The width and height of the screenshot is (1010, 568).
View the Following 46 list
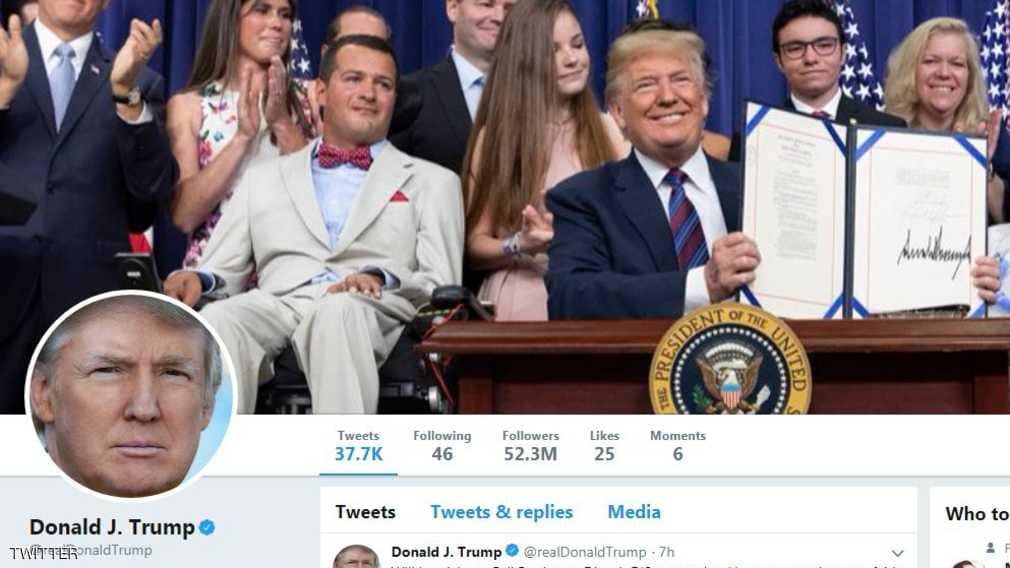pyautogui.click(x=442, y=446)
